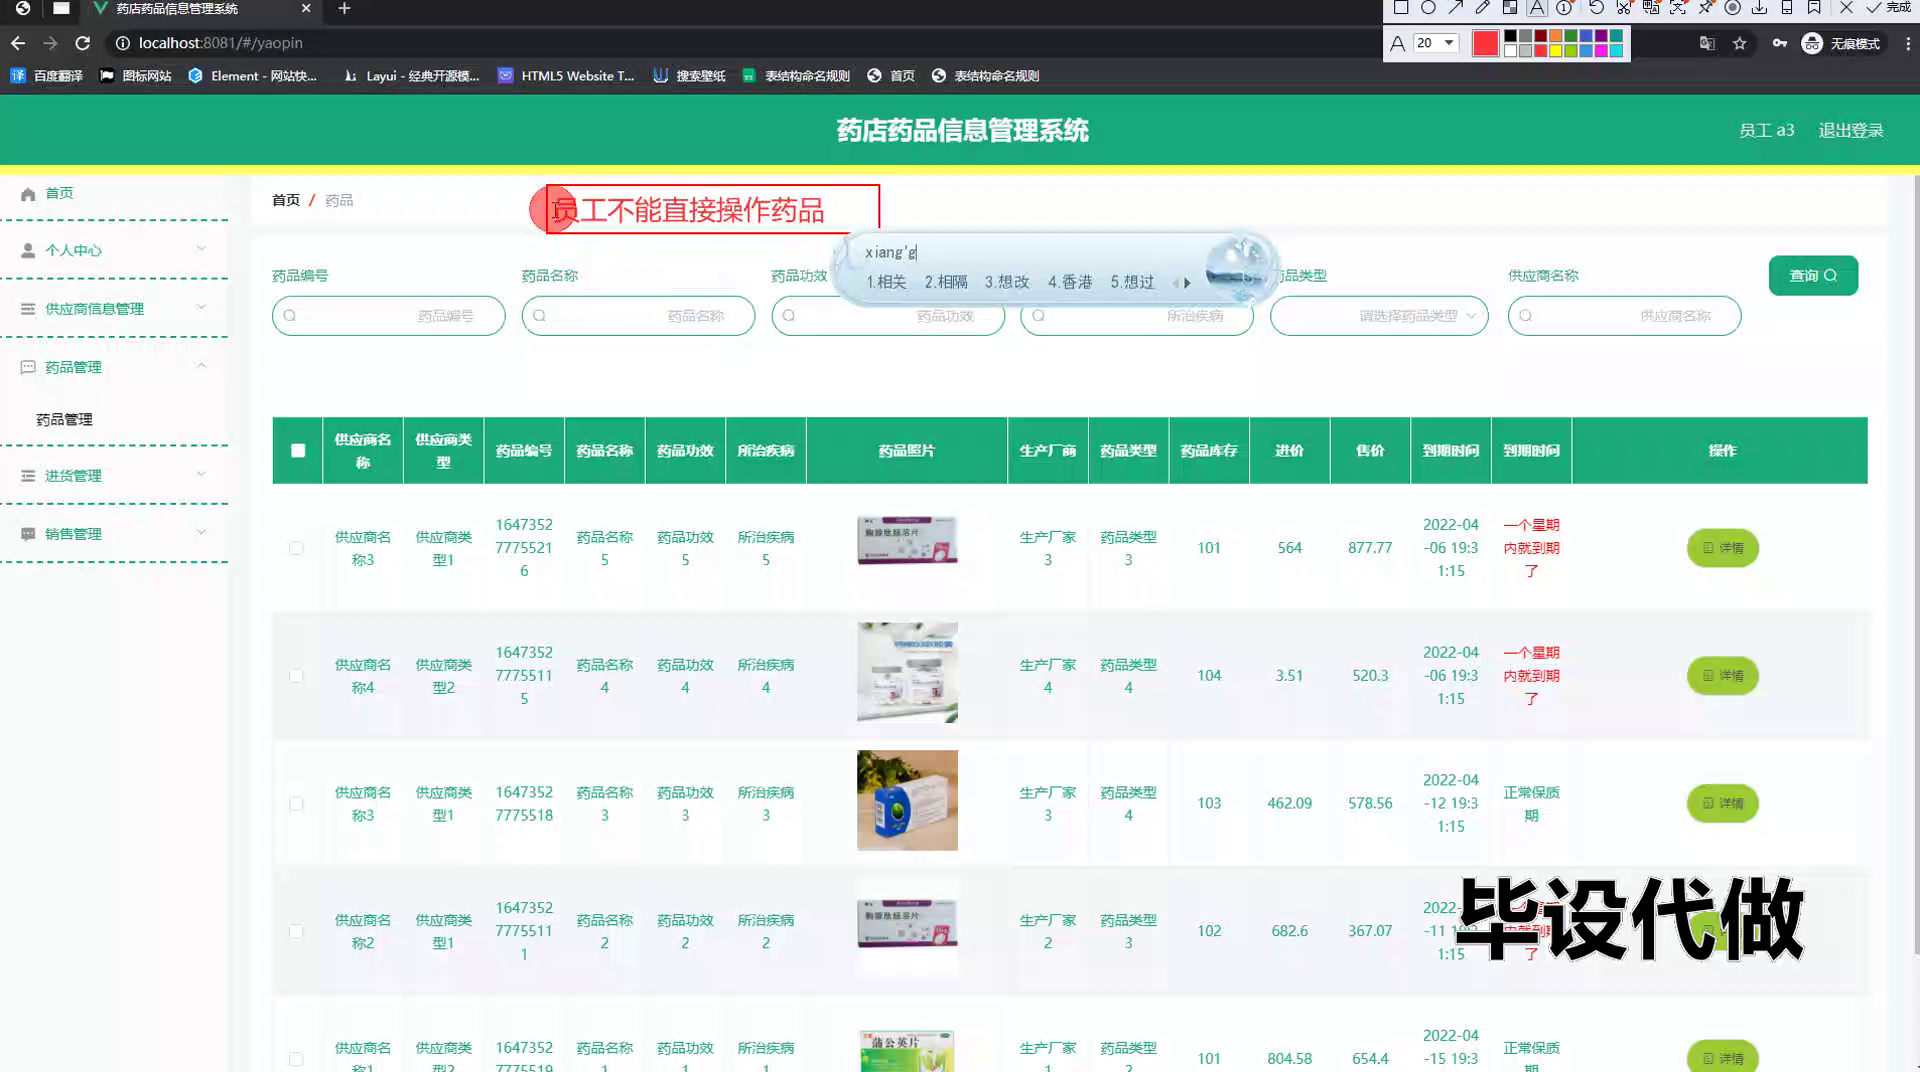Show next IME candidates page arrow
Screen dimensions: 1920x1072
pyautogui.click(x=1187, y=283)
